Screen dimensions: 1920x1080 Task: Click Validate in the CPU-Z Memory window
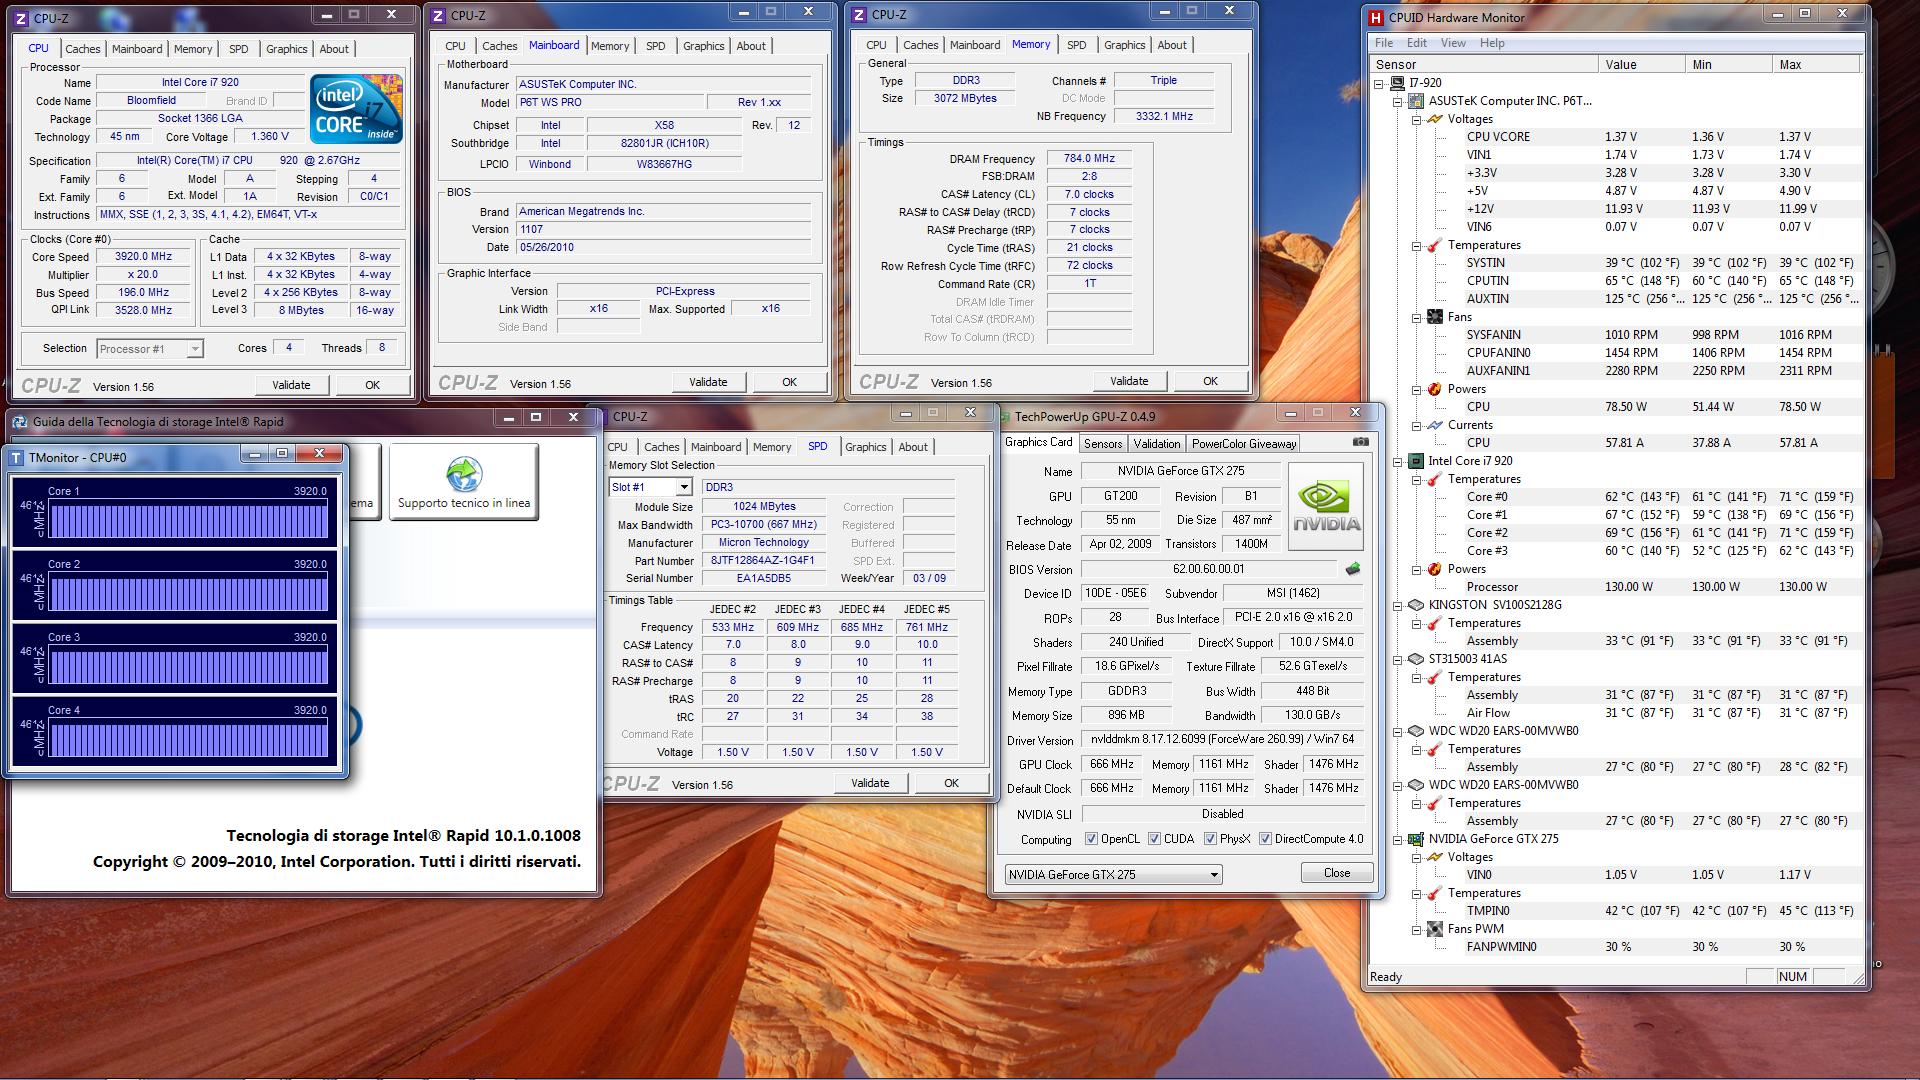pyautogui.click(x=1129, y=381)
